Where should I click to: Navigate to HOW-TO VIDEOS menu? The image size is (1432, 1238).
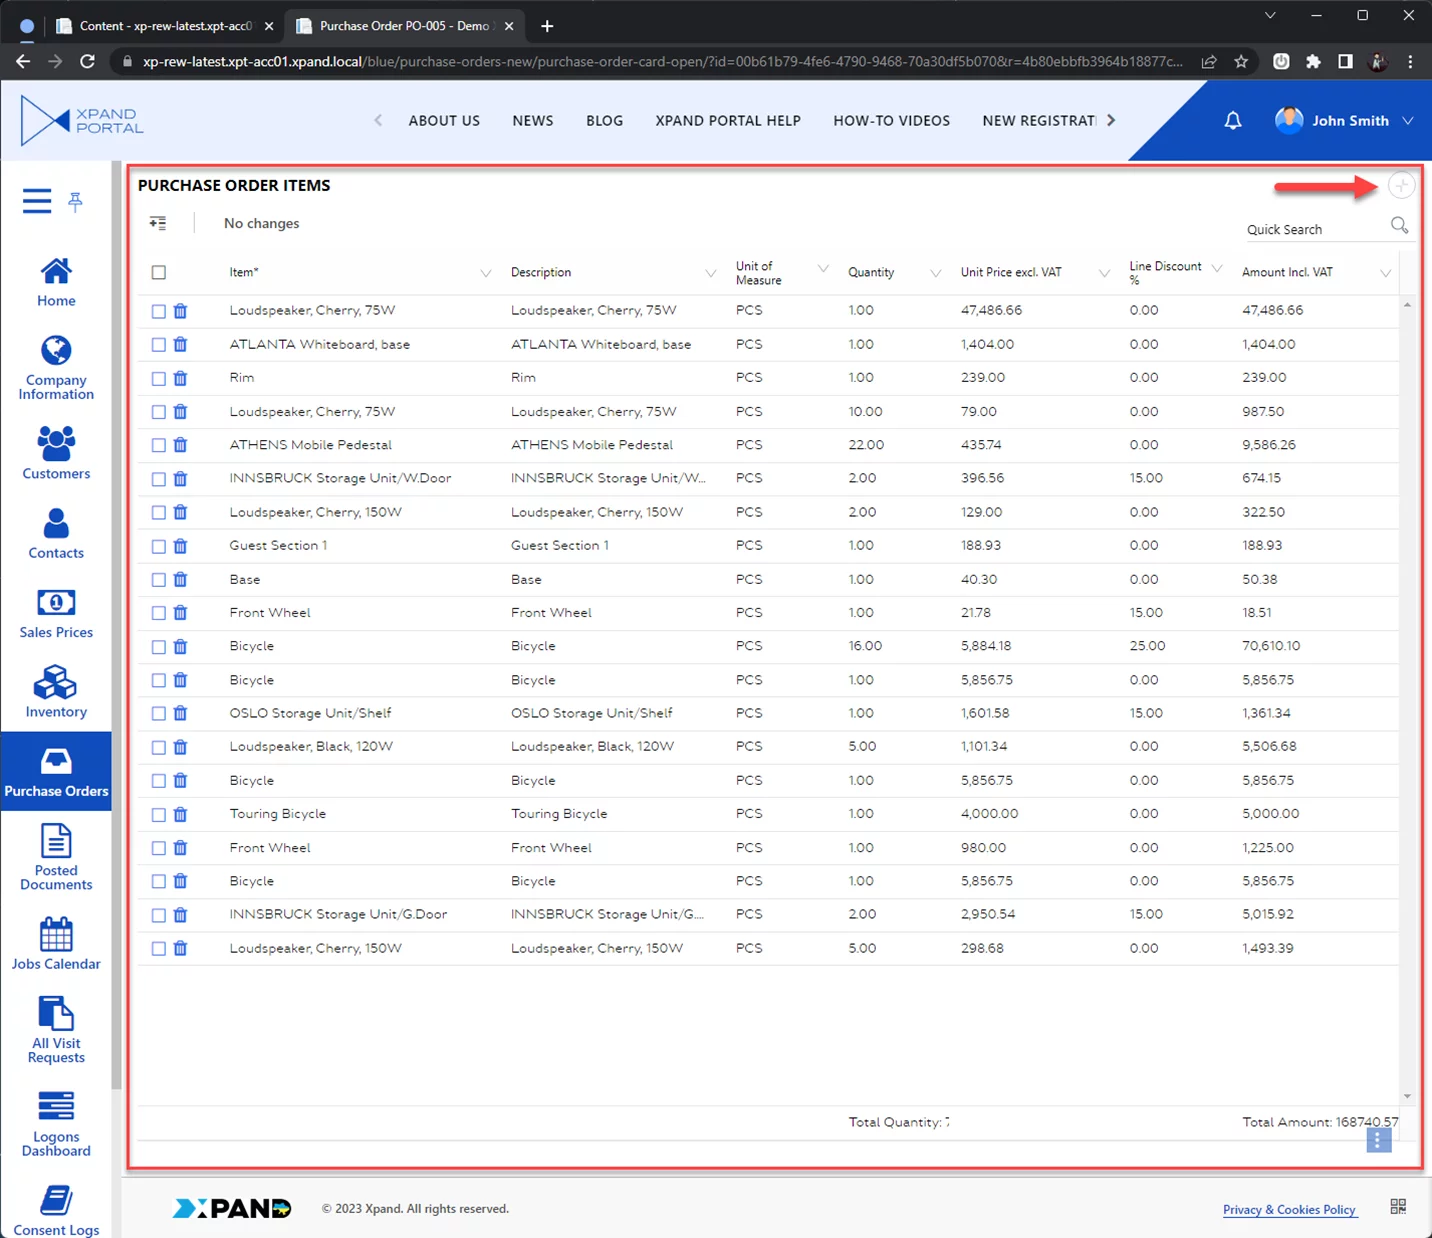[891, 121]
